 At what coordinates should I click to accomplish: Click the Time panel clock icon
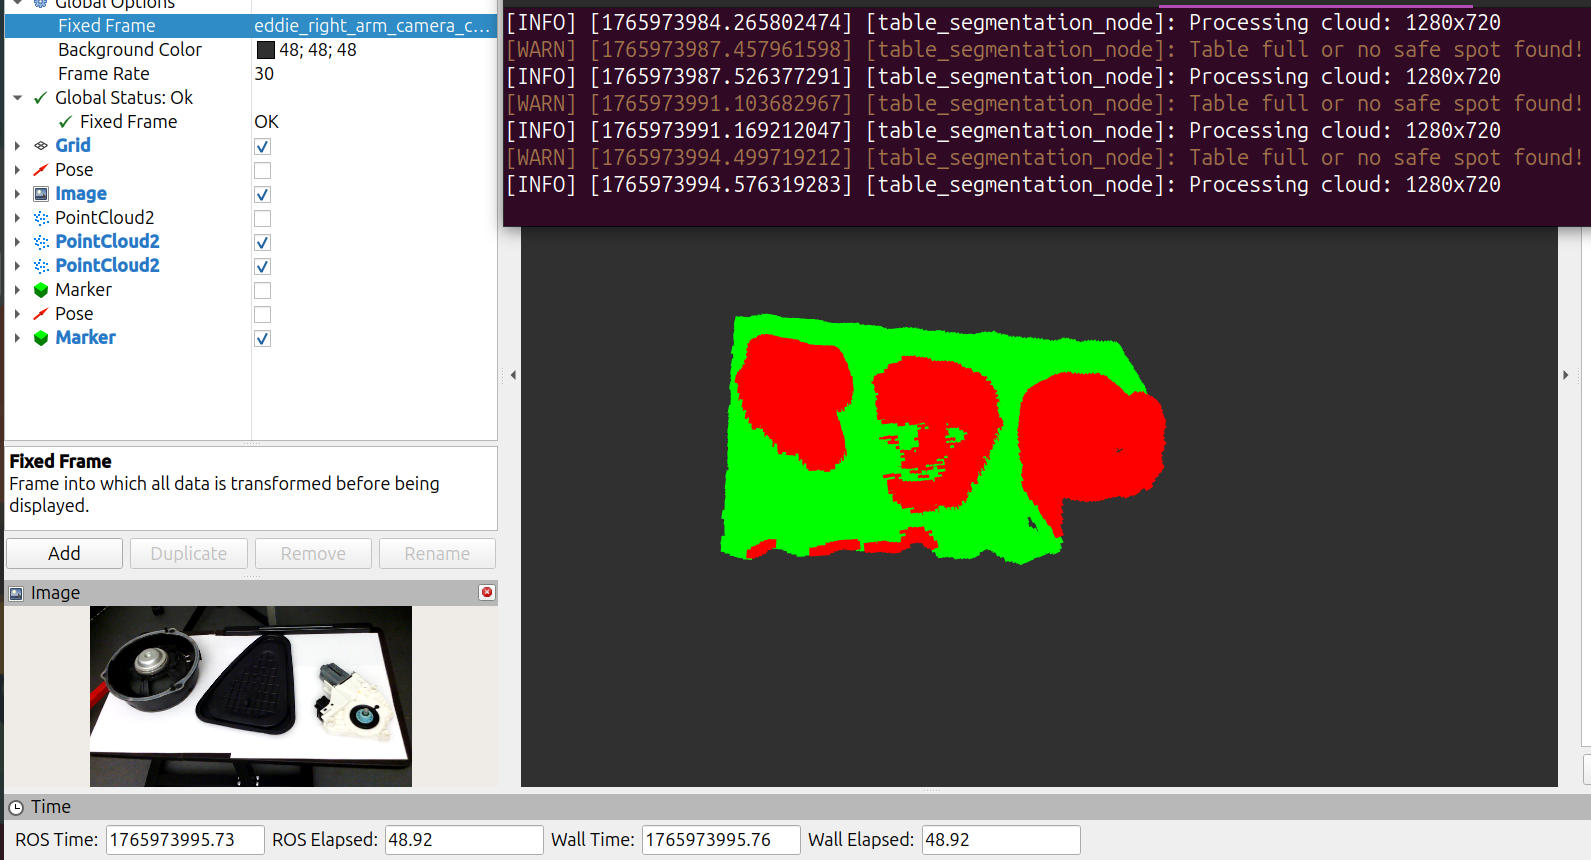pos(16,807)
